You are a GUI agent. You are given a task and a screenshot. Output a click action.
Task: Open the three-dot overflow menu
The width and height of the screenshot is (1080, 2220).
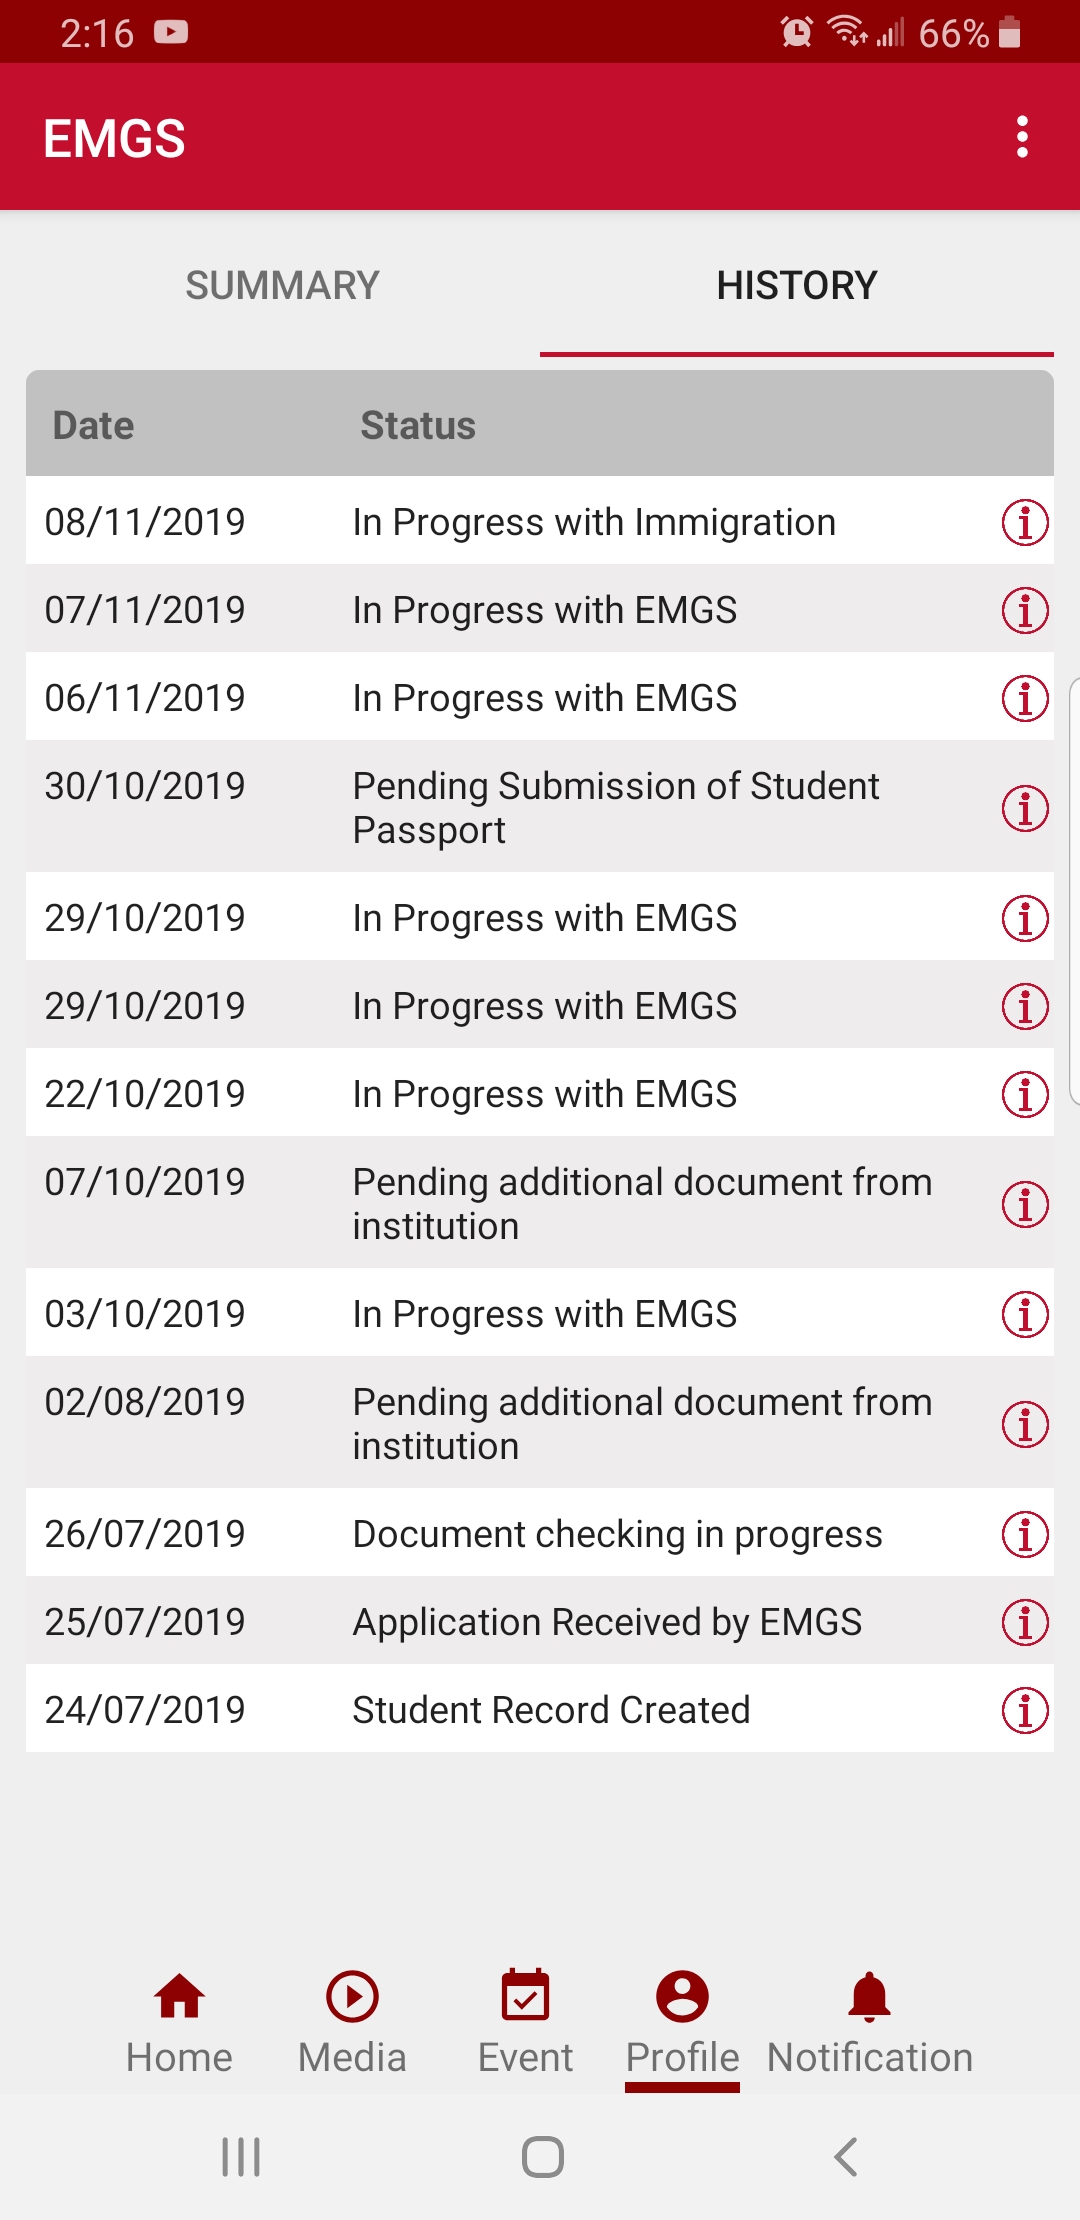click(1022, 137)
